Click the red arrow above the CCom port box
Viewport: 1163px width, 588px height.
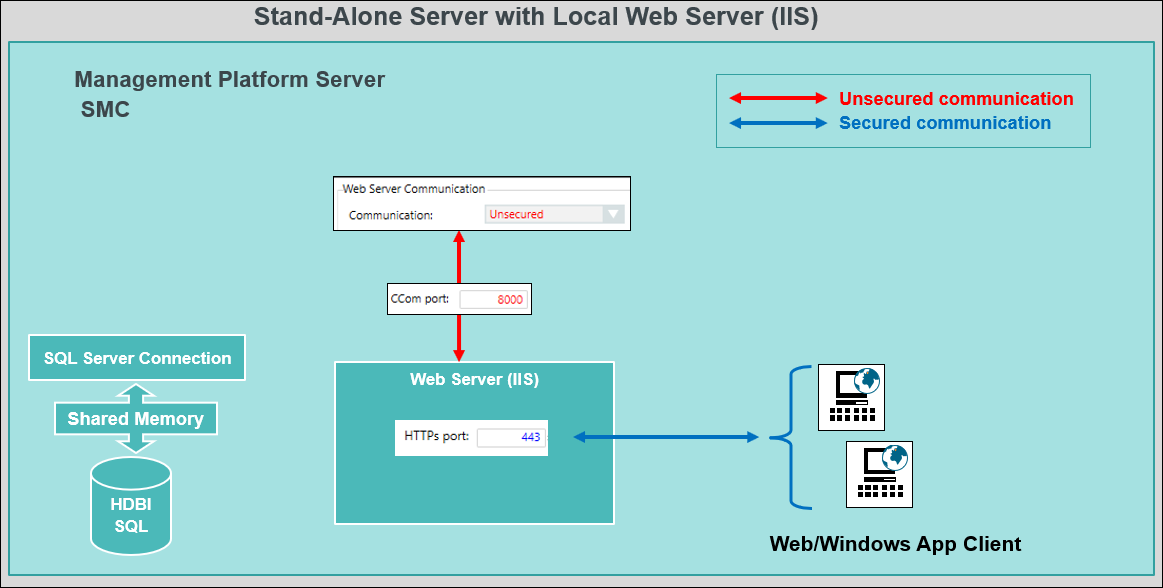pyautogui.click(x=459, y=258)
